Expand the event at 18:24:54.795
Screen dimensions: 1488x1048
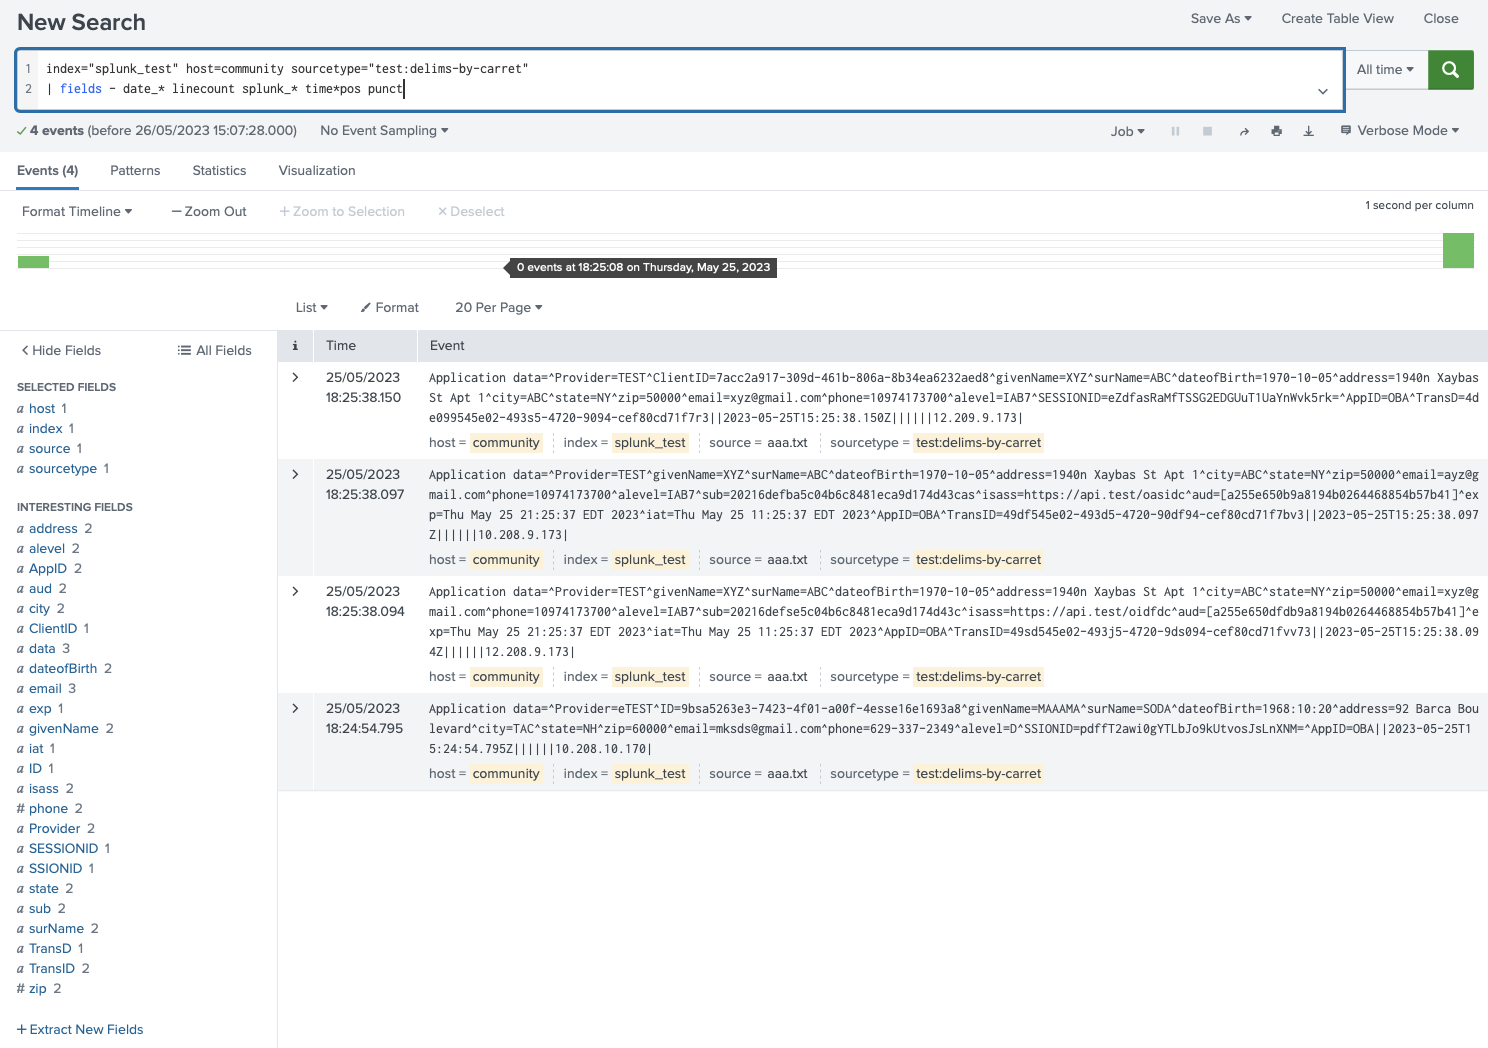pos(295,708)
